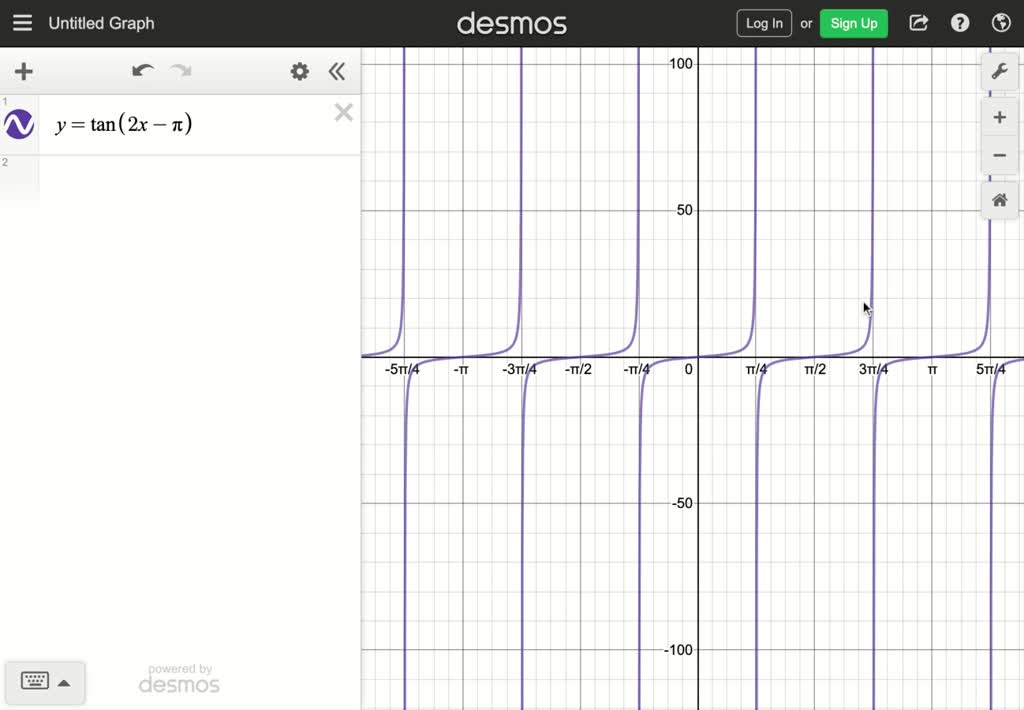Open the graph settings wrench panel
Viewport: 1024px width, 710px height.
[x=999, y=71]
